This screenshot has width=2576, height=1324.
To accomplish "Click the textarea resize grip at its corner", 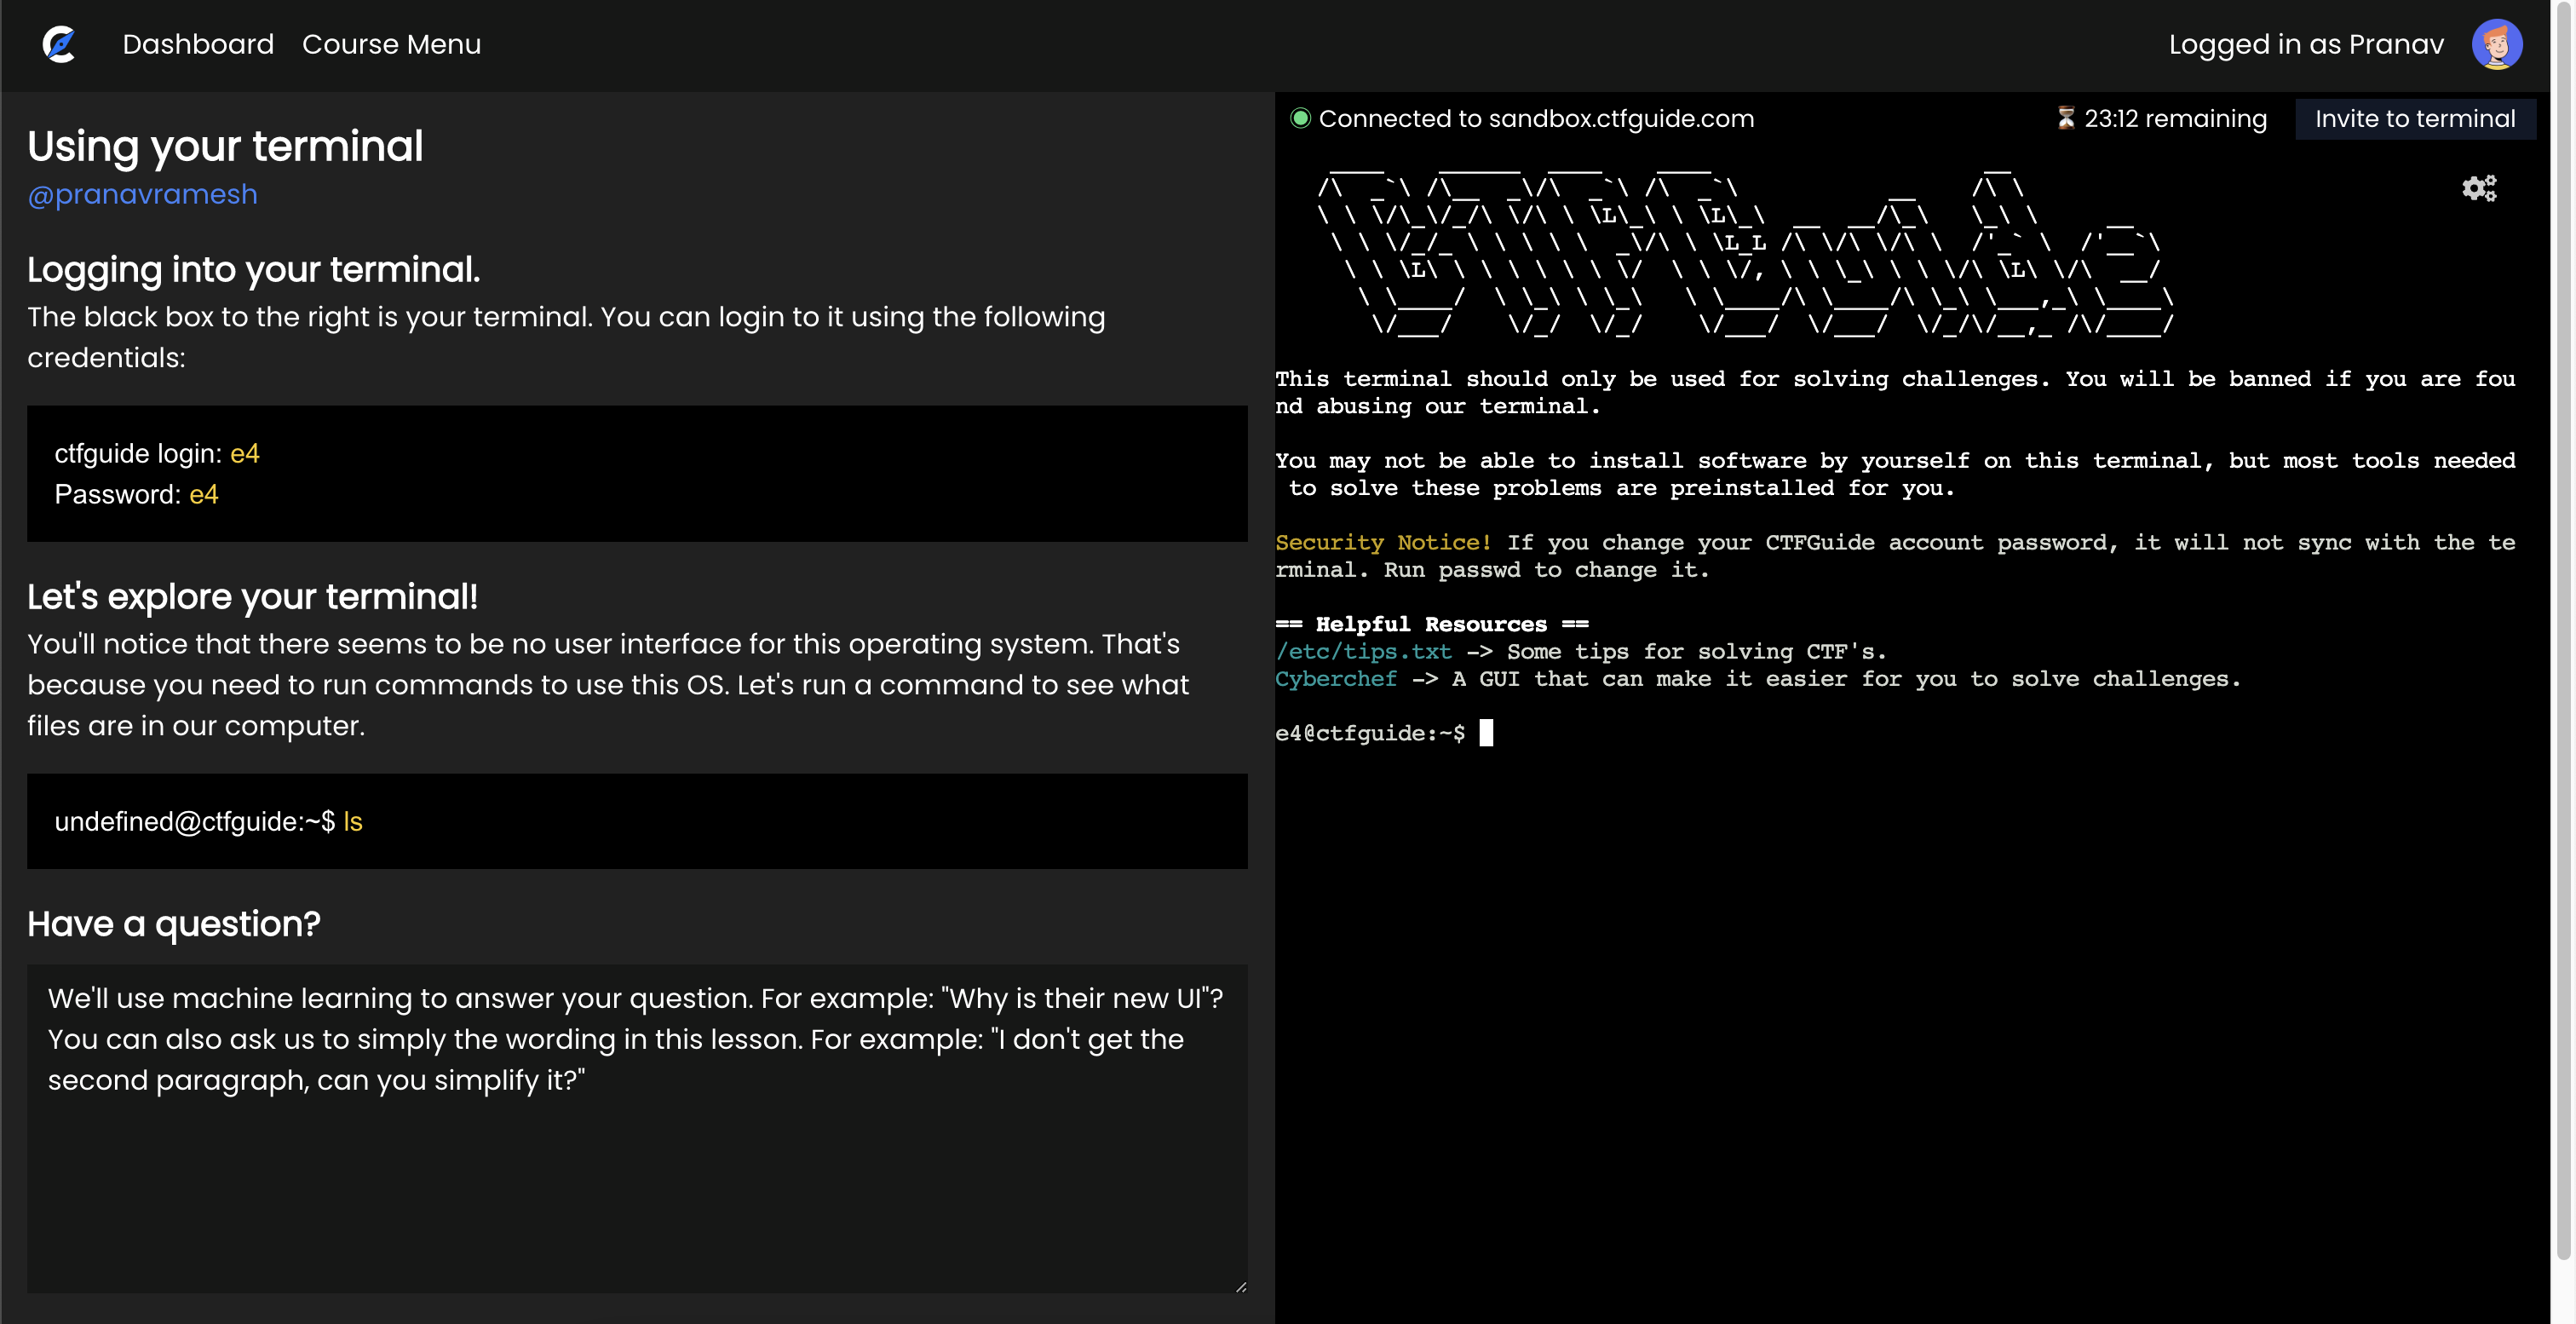I will [x=1242, y=1288].
